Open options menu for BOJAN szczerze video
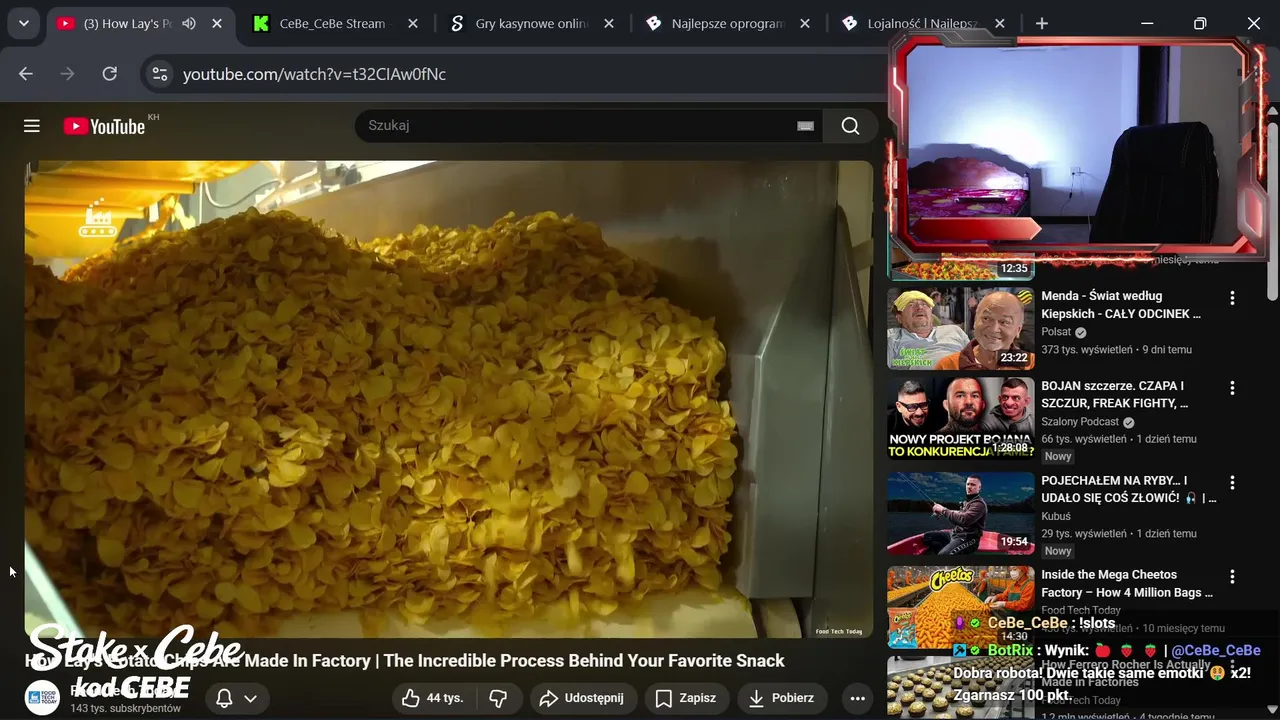Viewport: 1280px width, 720px height. pyautogui.click(x=1232, y=388)
